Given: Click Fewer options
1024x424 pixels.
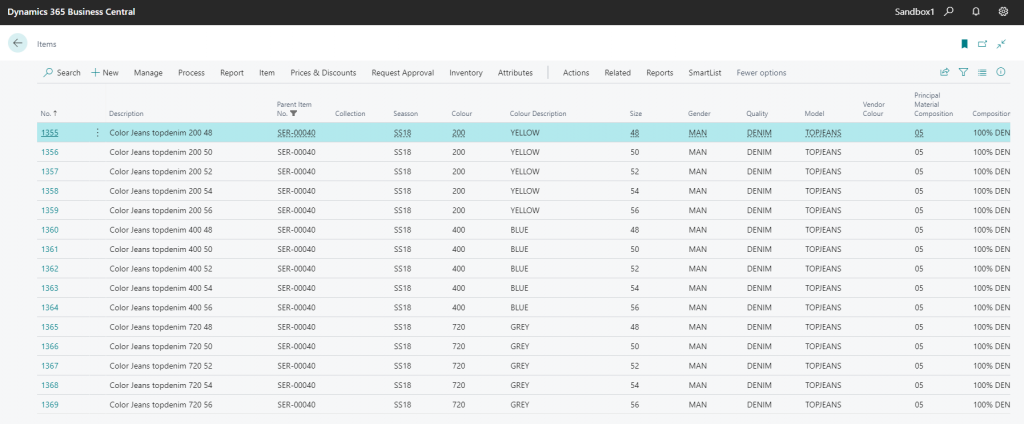Looking at the screenshot, I should [761, 73].
